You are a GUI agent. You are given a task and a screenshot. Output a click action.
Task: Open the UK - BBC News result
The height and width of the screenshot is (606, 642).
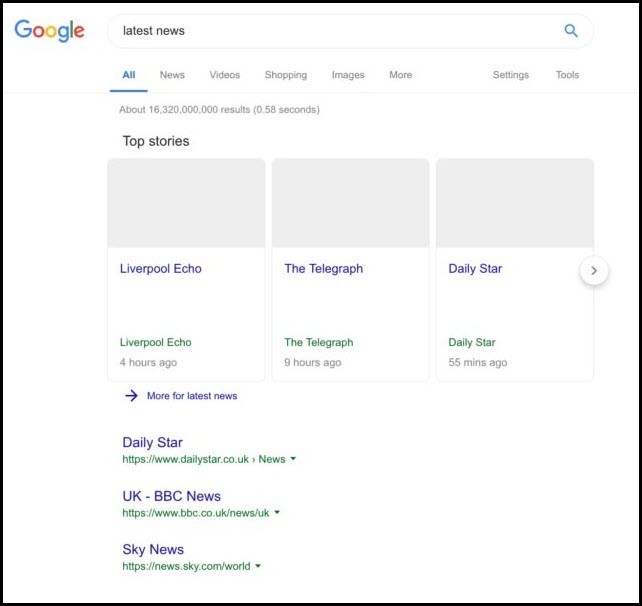tap(171, 496)
